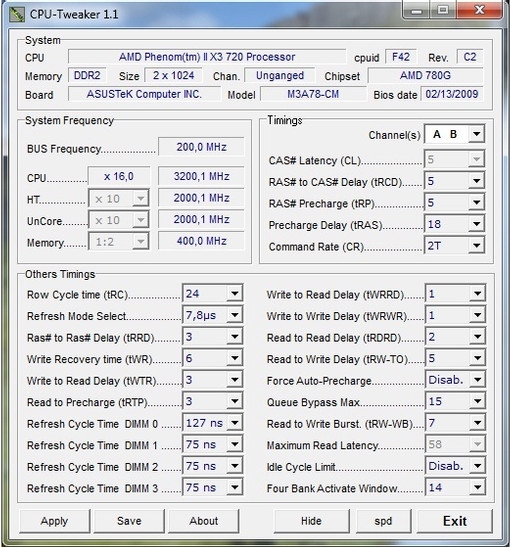Open Precharge Delay (tRAS) dropdown
Screen dimensions: 510x547
[454, 224]
